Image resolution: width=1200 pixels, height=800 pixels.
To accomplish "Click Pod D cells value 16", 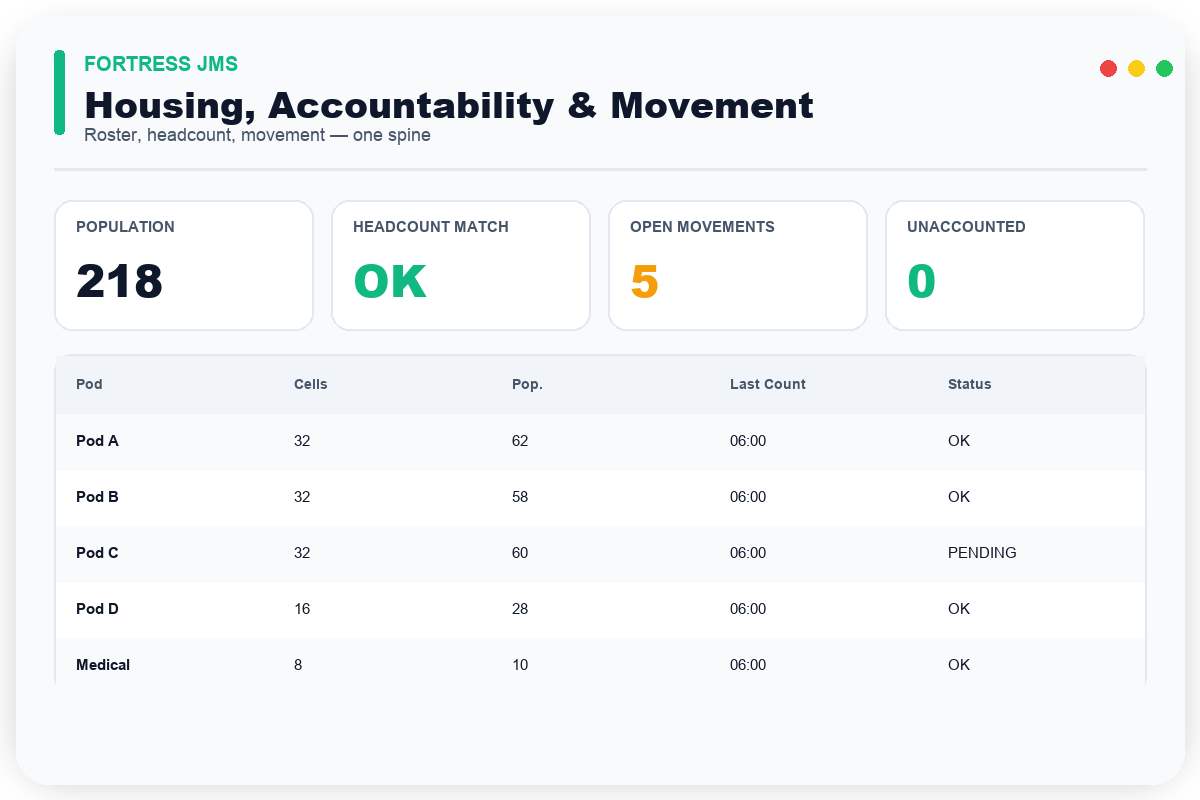I will pyautogui.click(x=302, y=609).
